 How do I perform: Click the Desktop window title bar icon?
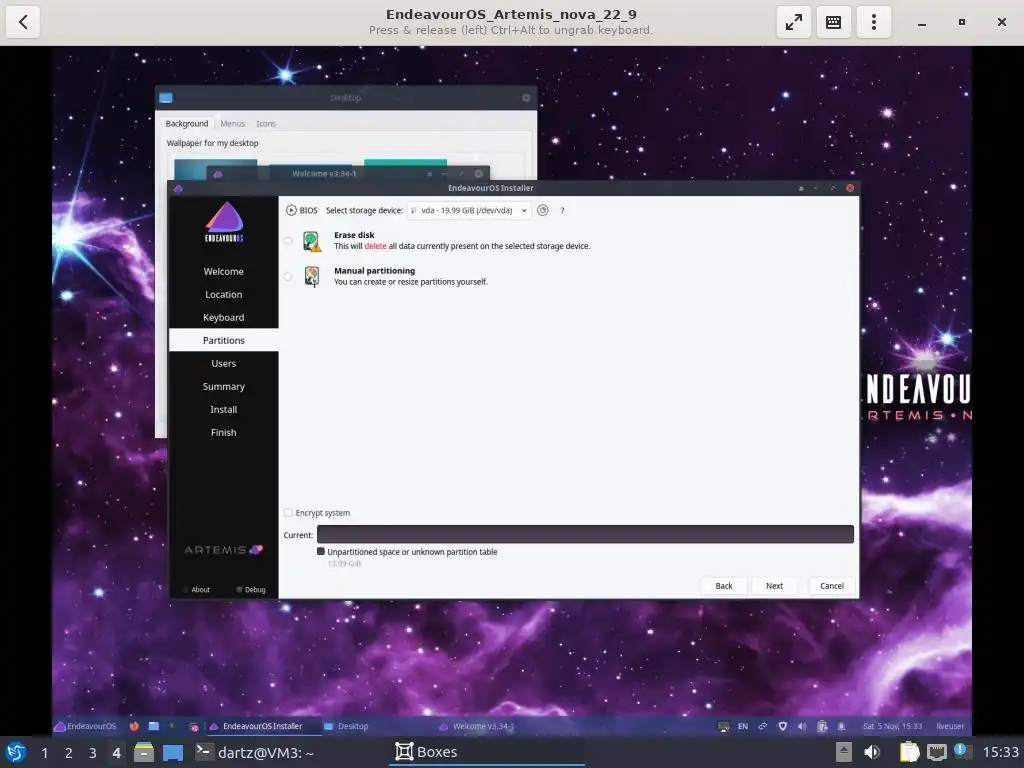tap(166, 98)
